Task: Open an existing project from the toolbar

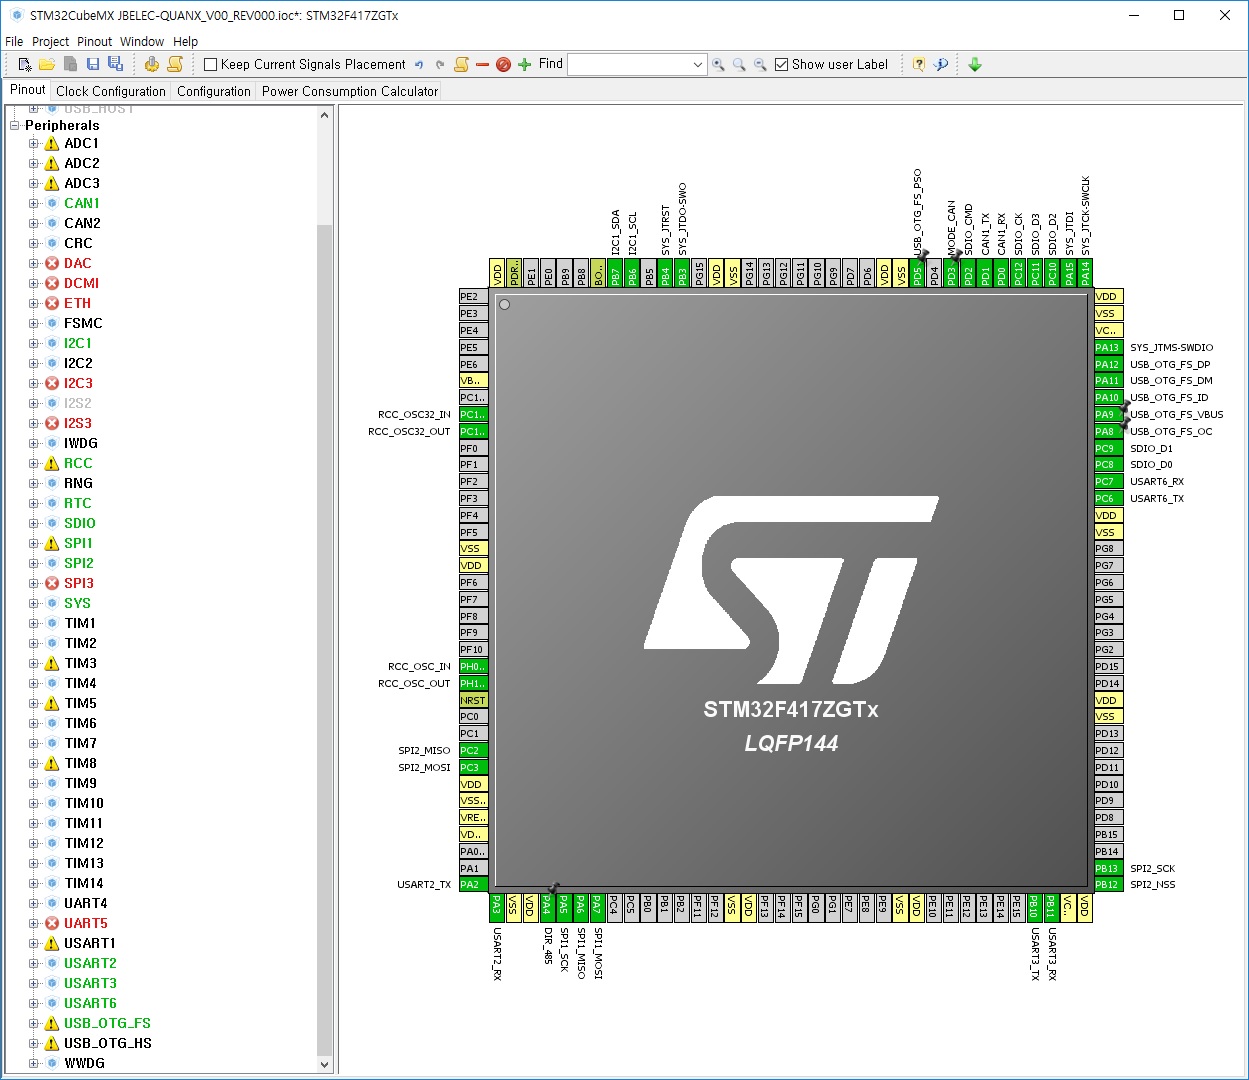Action: click(x=46, y=64)
